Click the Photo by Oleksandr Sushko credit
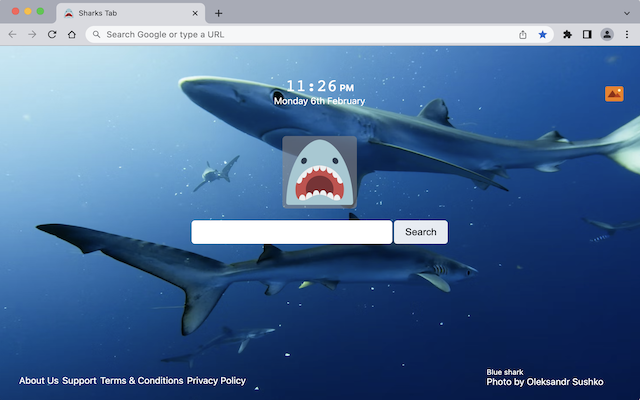 (545, 382)
